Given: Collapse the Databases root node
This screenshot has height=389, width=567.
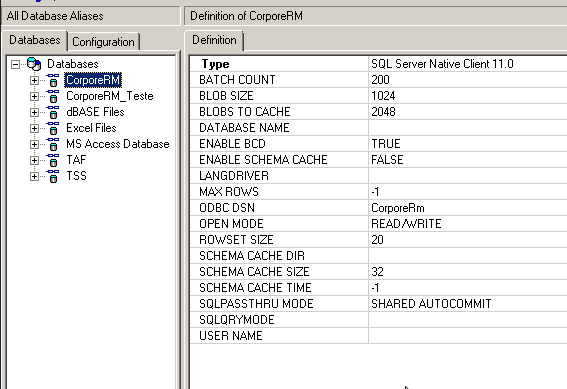Looking at the screenshot, I should 15,65.
